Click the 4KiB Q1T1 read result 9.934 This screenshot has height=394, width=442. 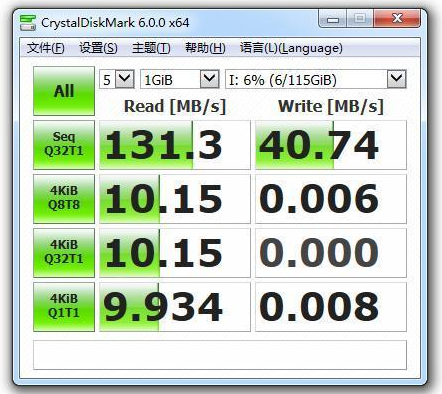[x=175, y=307]
